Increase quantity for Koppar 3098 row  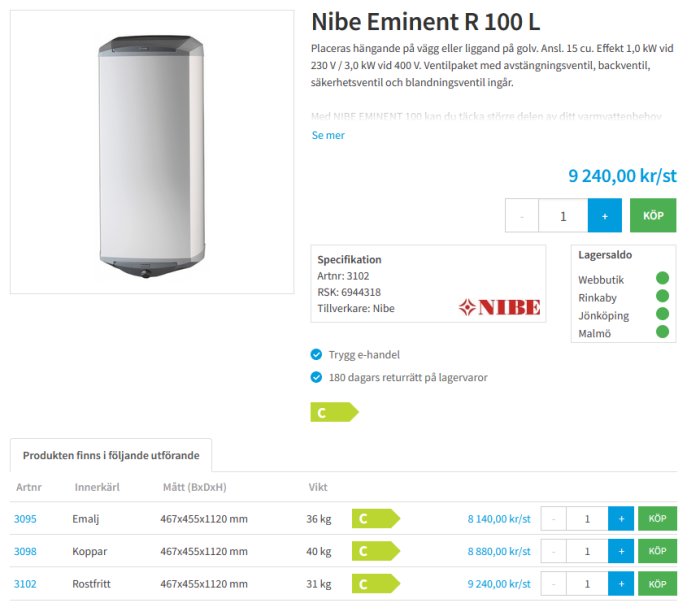(621, 551)
